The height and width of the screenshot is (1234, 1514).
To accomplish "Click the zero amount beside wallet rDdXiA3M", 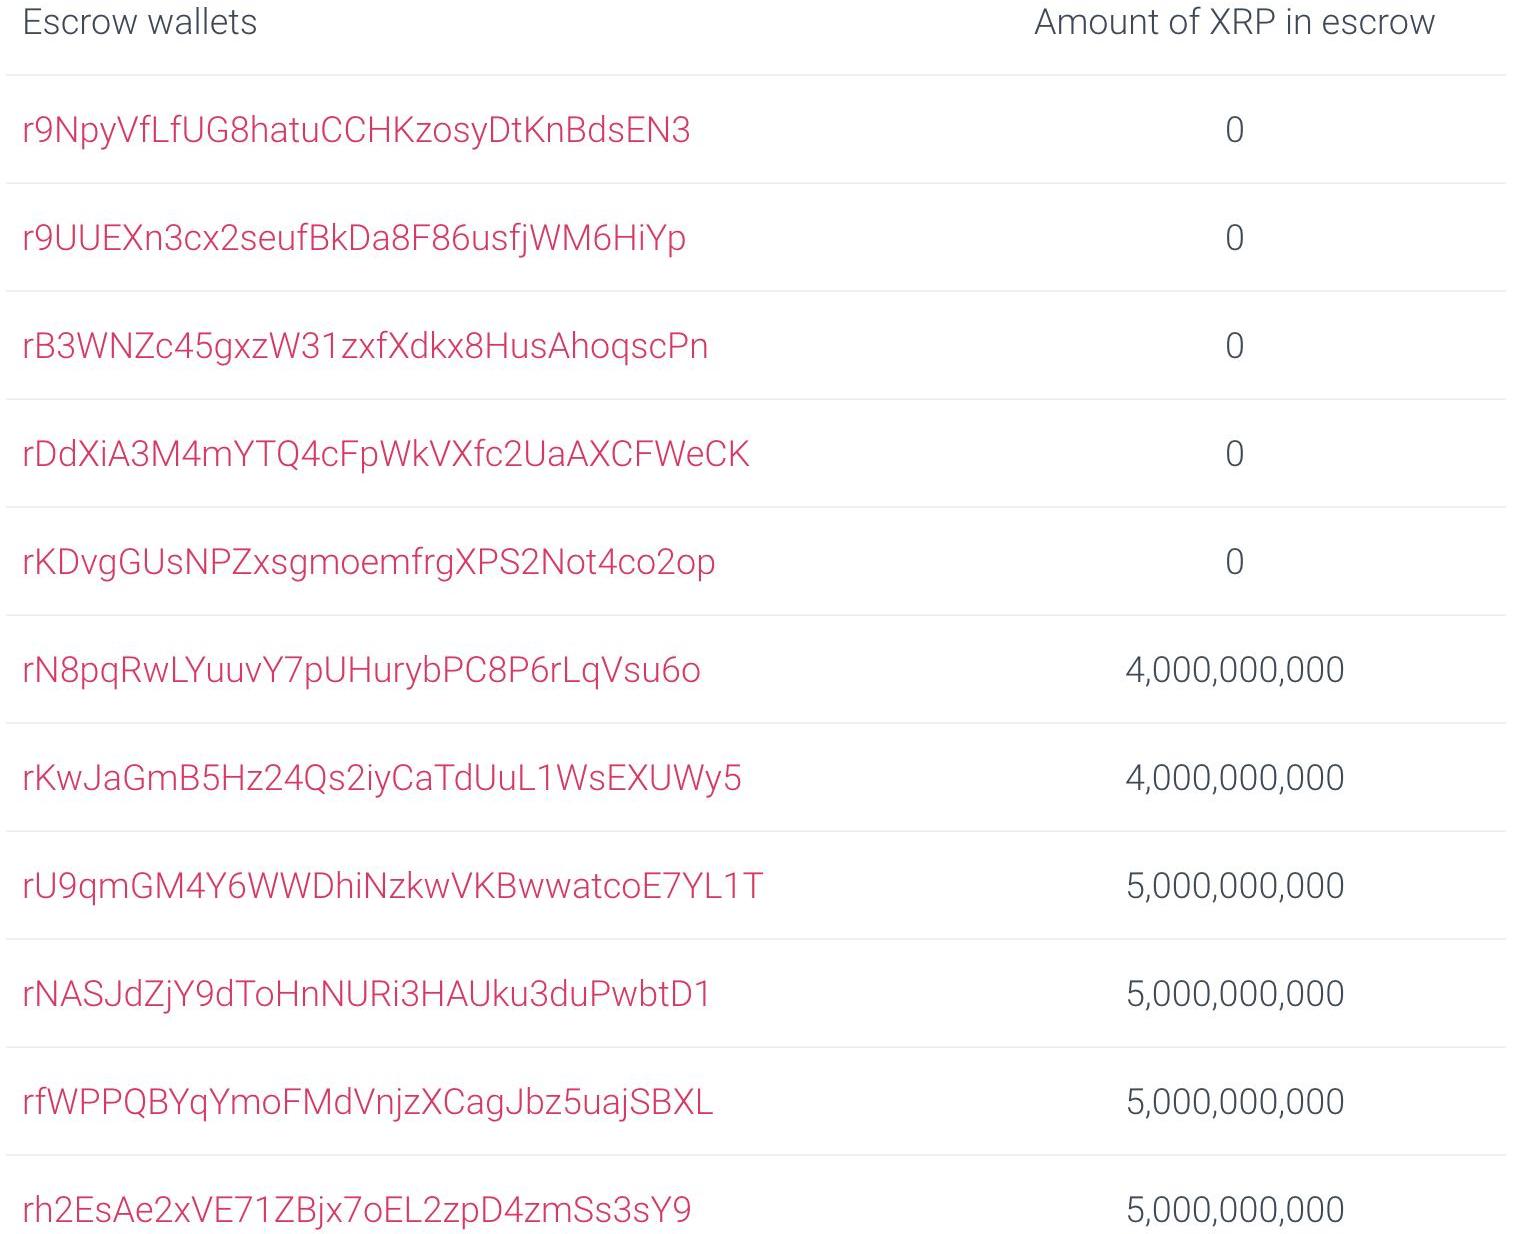I will [x=1234, y=454].
